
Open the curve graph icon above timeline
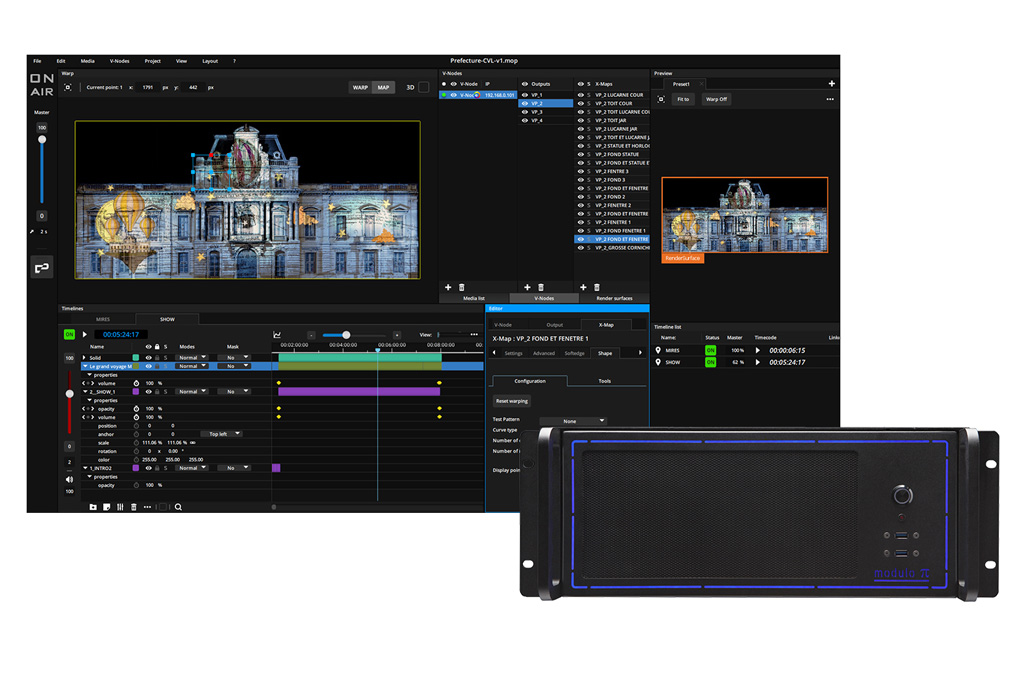tap(277, 335)
